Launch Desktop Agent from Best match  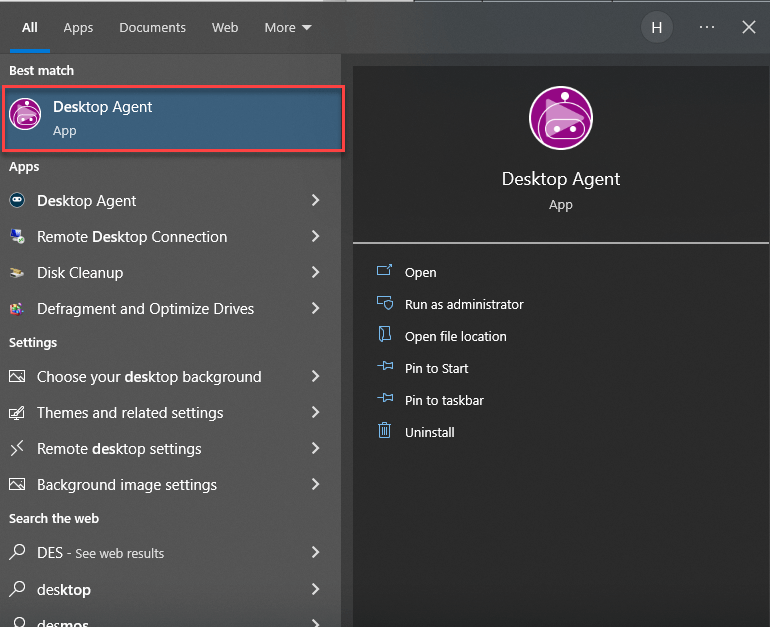[x=175, y=118]
